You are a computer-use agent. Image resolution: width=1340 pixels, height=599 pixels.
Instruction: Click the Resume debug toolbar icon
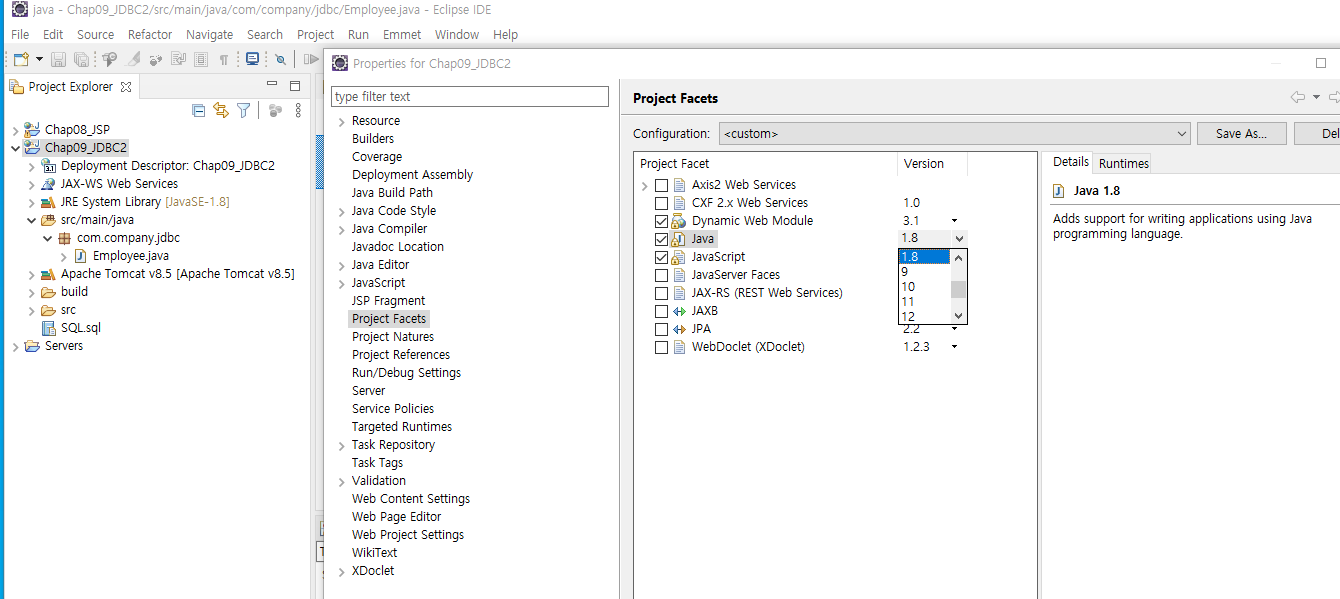[311, 60]
